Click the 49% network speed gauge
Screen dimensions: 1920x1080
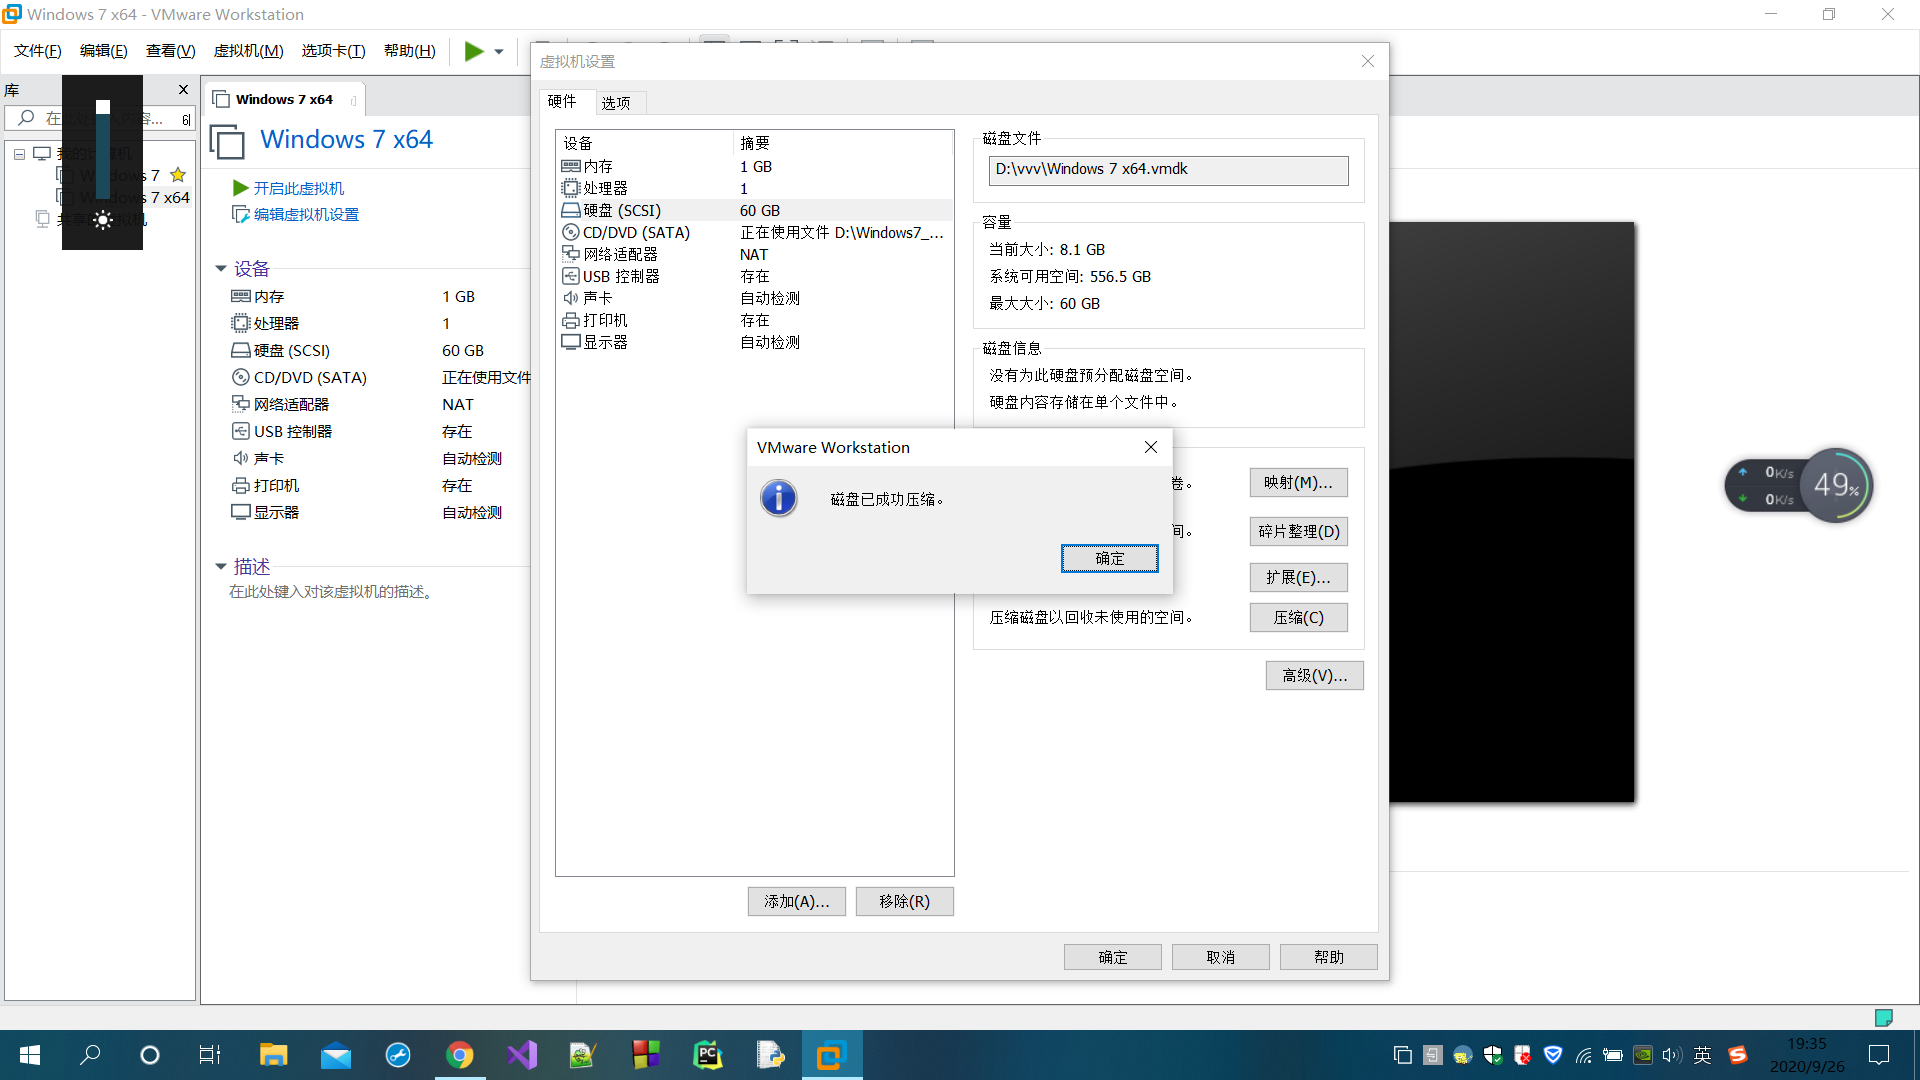(x=1835, y=485)
